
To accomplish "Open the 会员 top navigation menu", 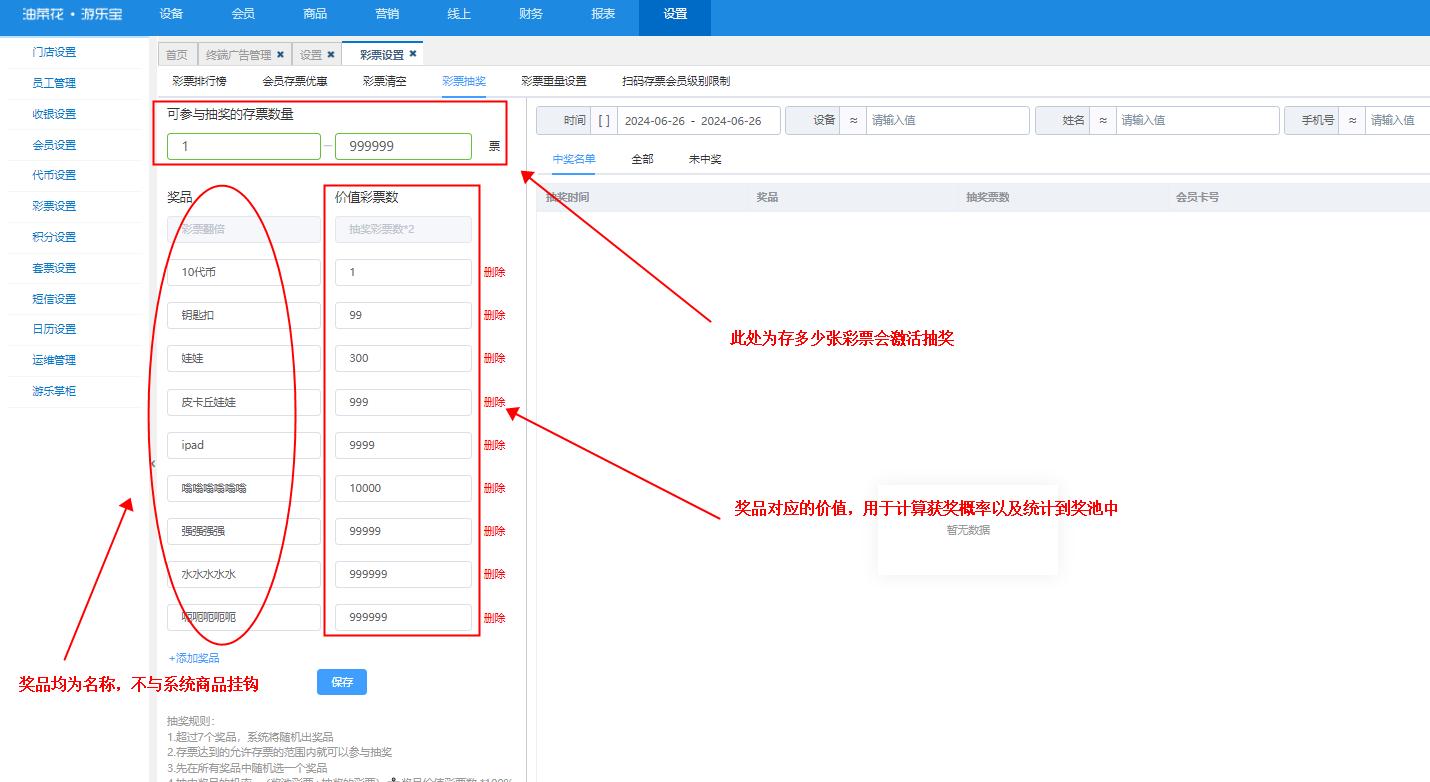I will (x=243, y=14).
